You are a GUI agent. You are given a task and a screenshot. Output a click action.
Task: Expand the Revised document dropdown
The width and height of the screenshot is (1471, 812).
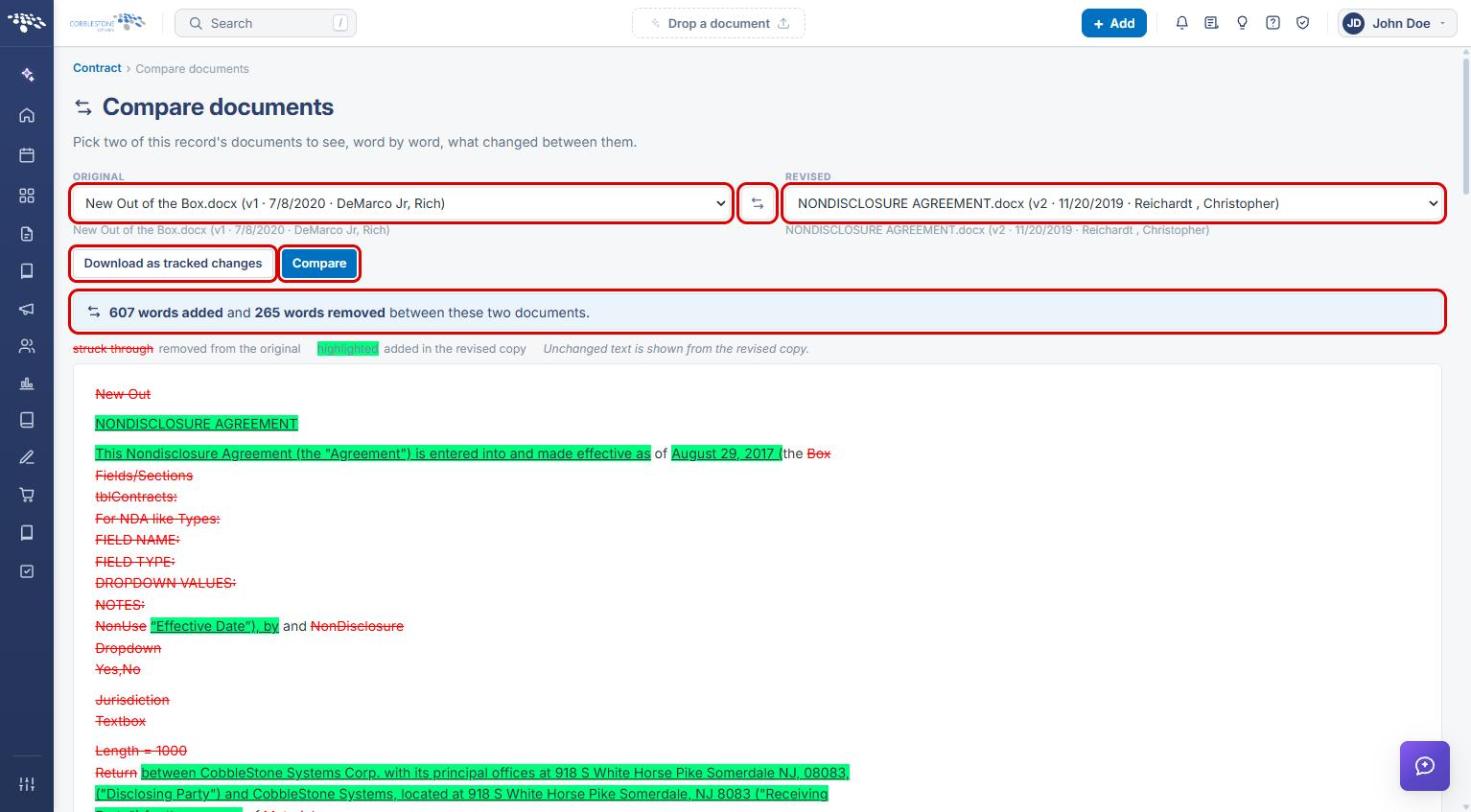[x=1114, y=203]
